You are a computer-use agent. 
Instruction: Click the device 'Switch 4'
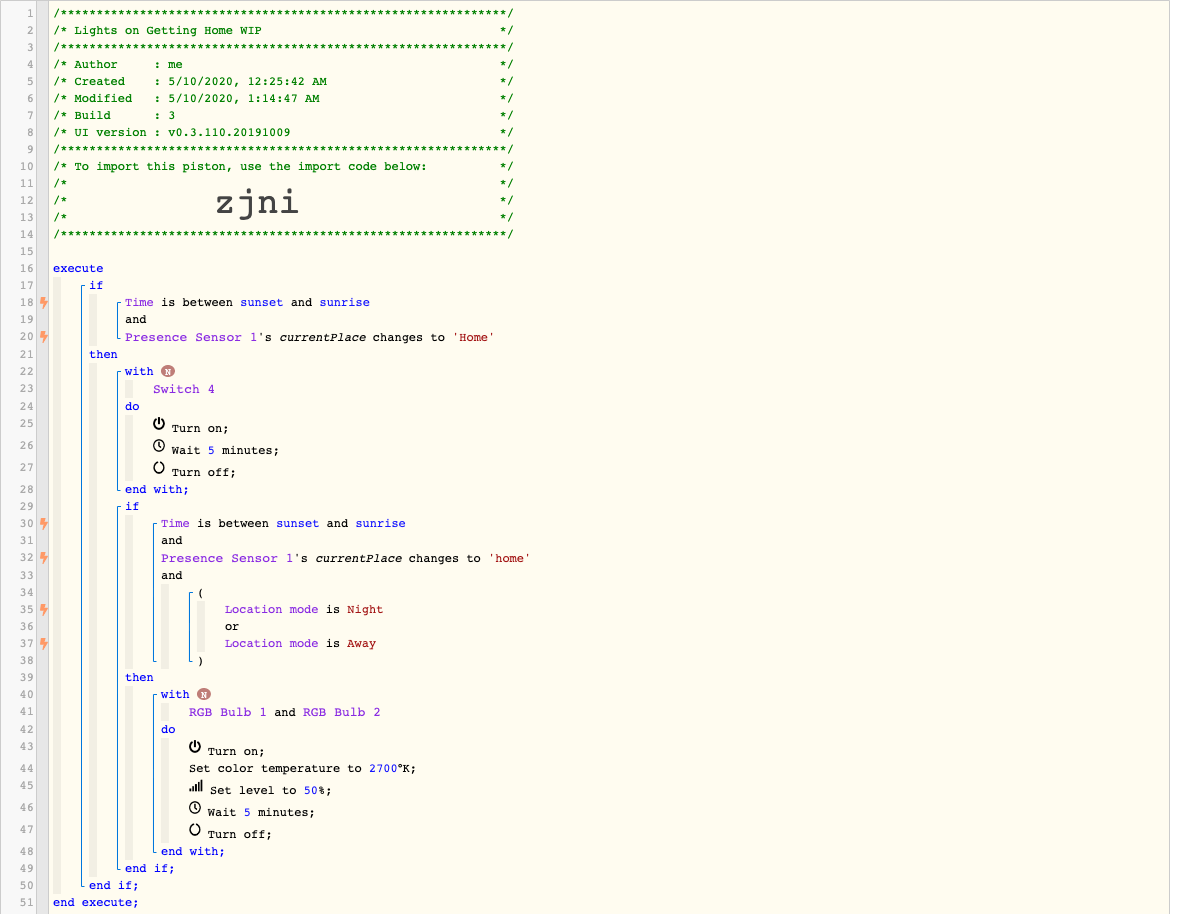pos(184,389)
